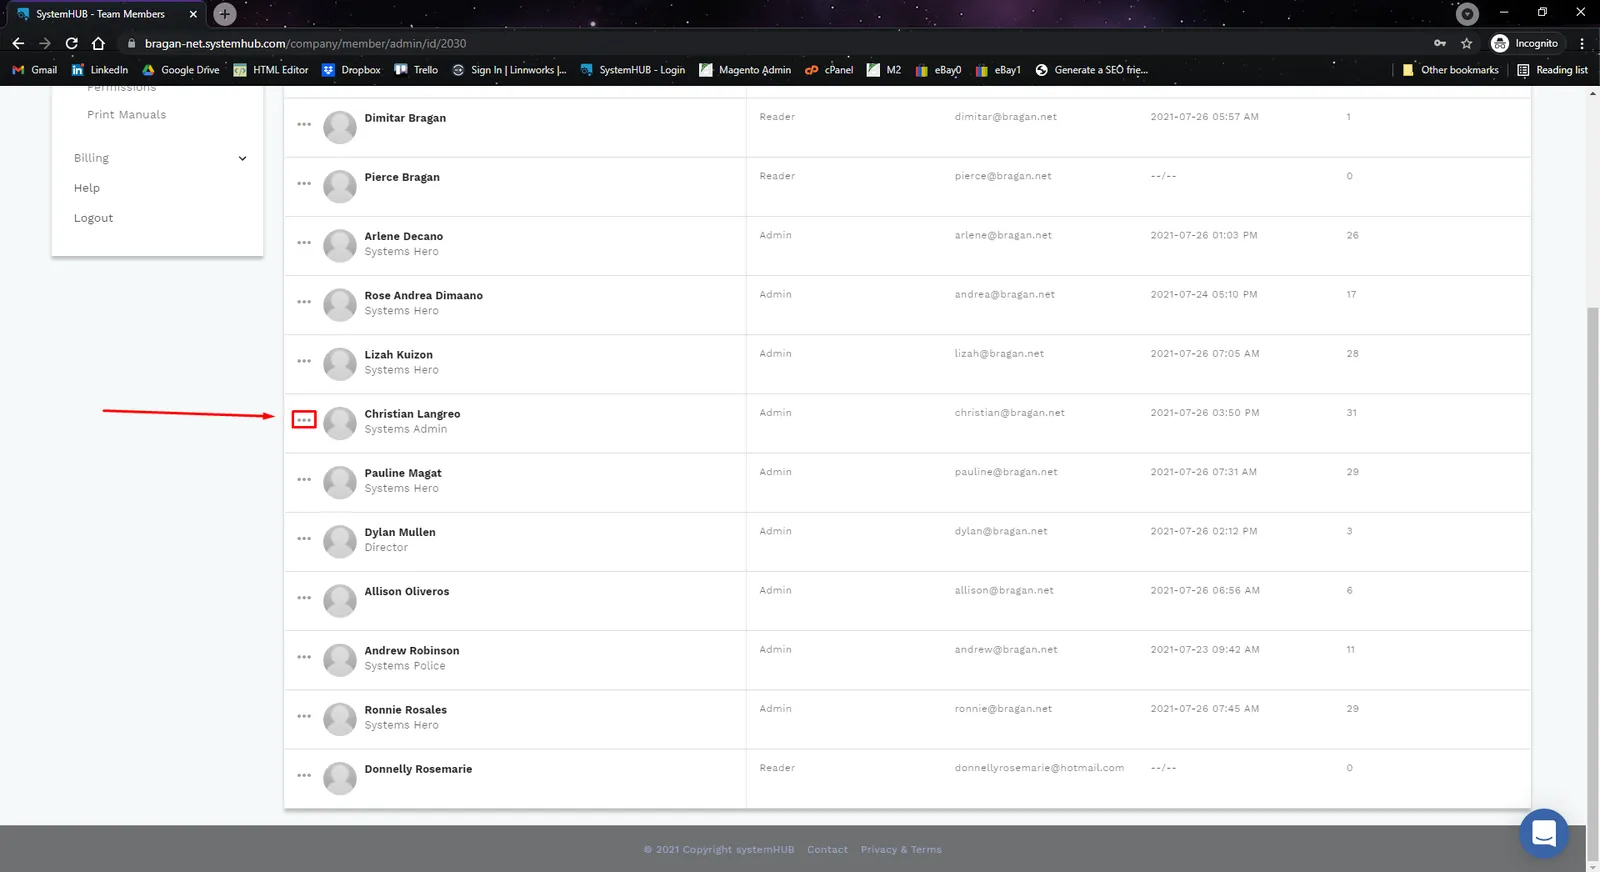Open the Privacy & Terms footer link
Image resolution: width=1600 pixels, height=872 pixels.
[x=901, y=850]
